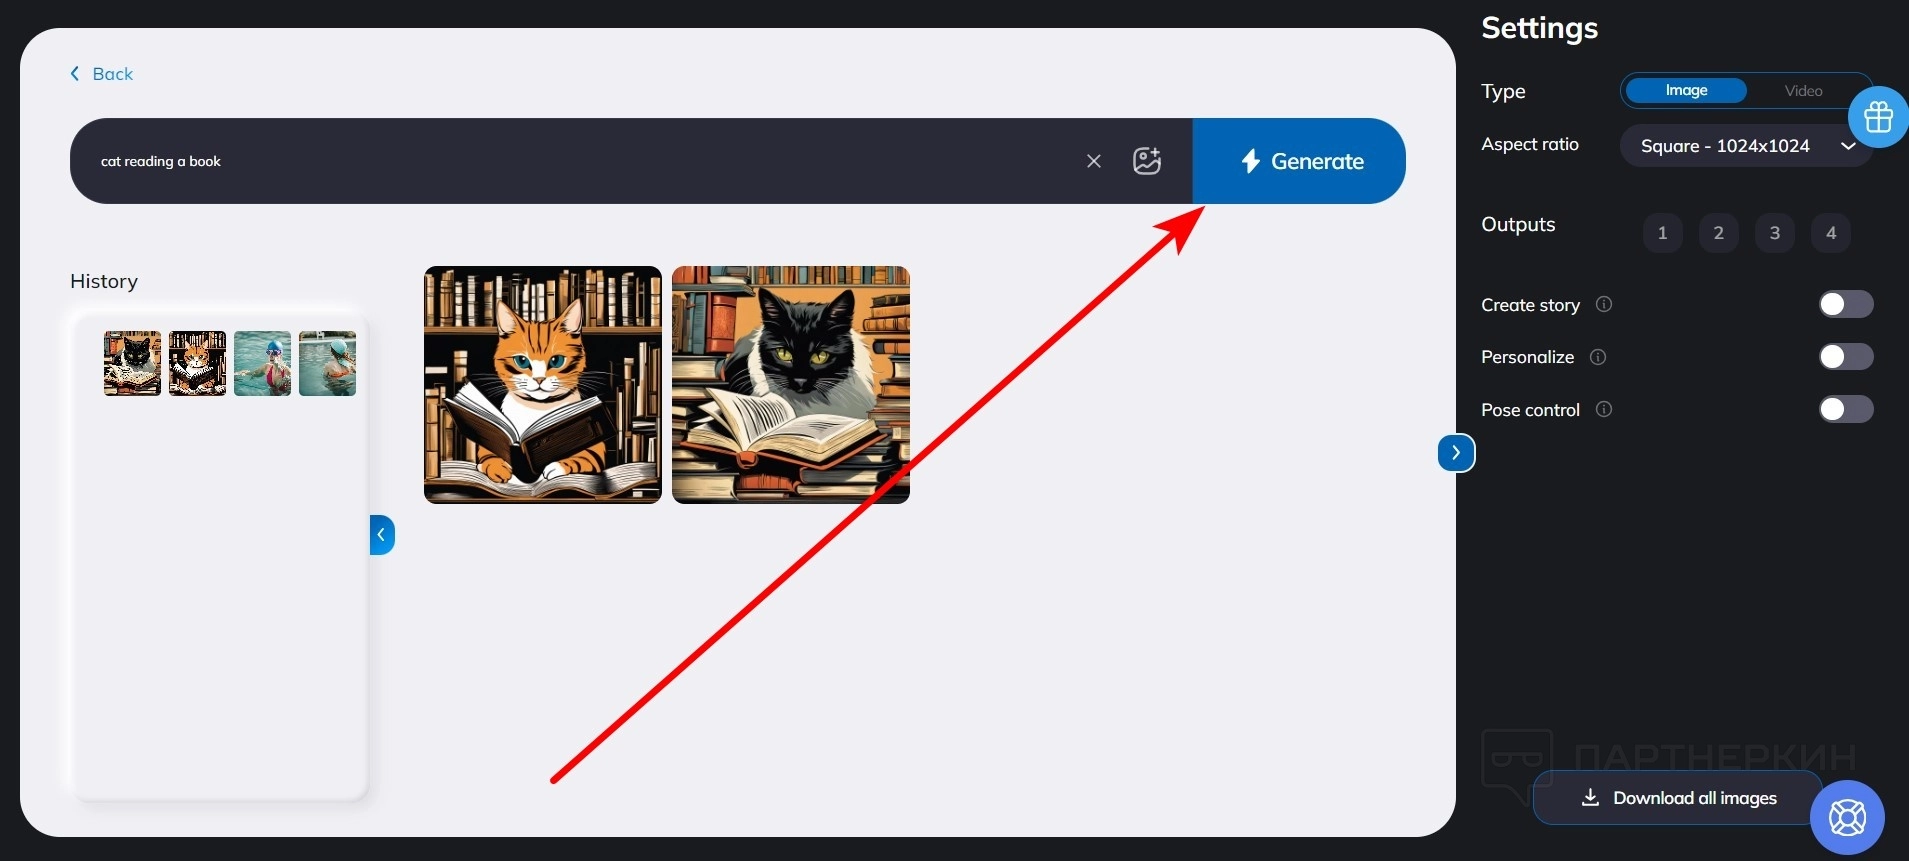Open the lifebuoy help support icon

(x=1847, y=818)
